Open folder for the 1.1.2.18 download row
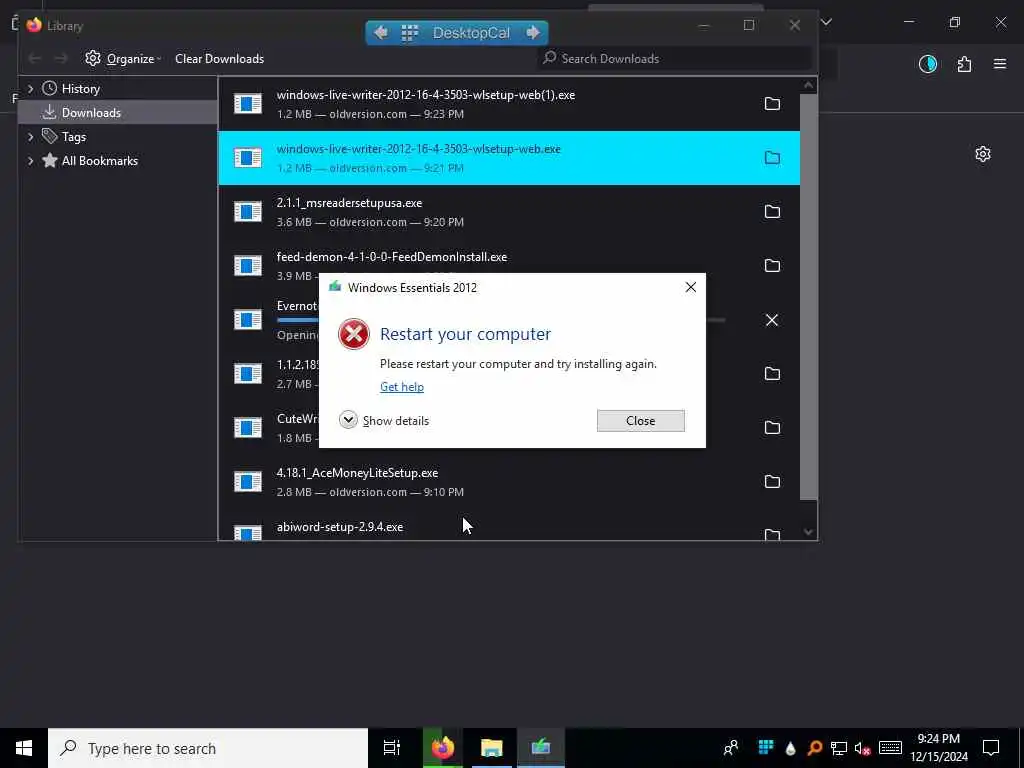 coord(772,374)
